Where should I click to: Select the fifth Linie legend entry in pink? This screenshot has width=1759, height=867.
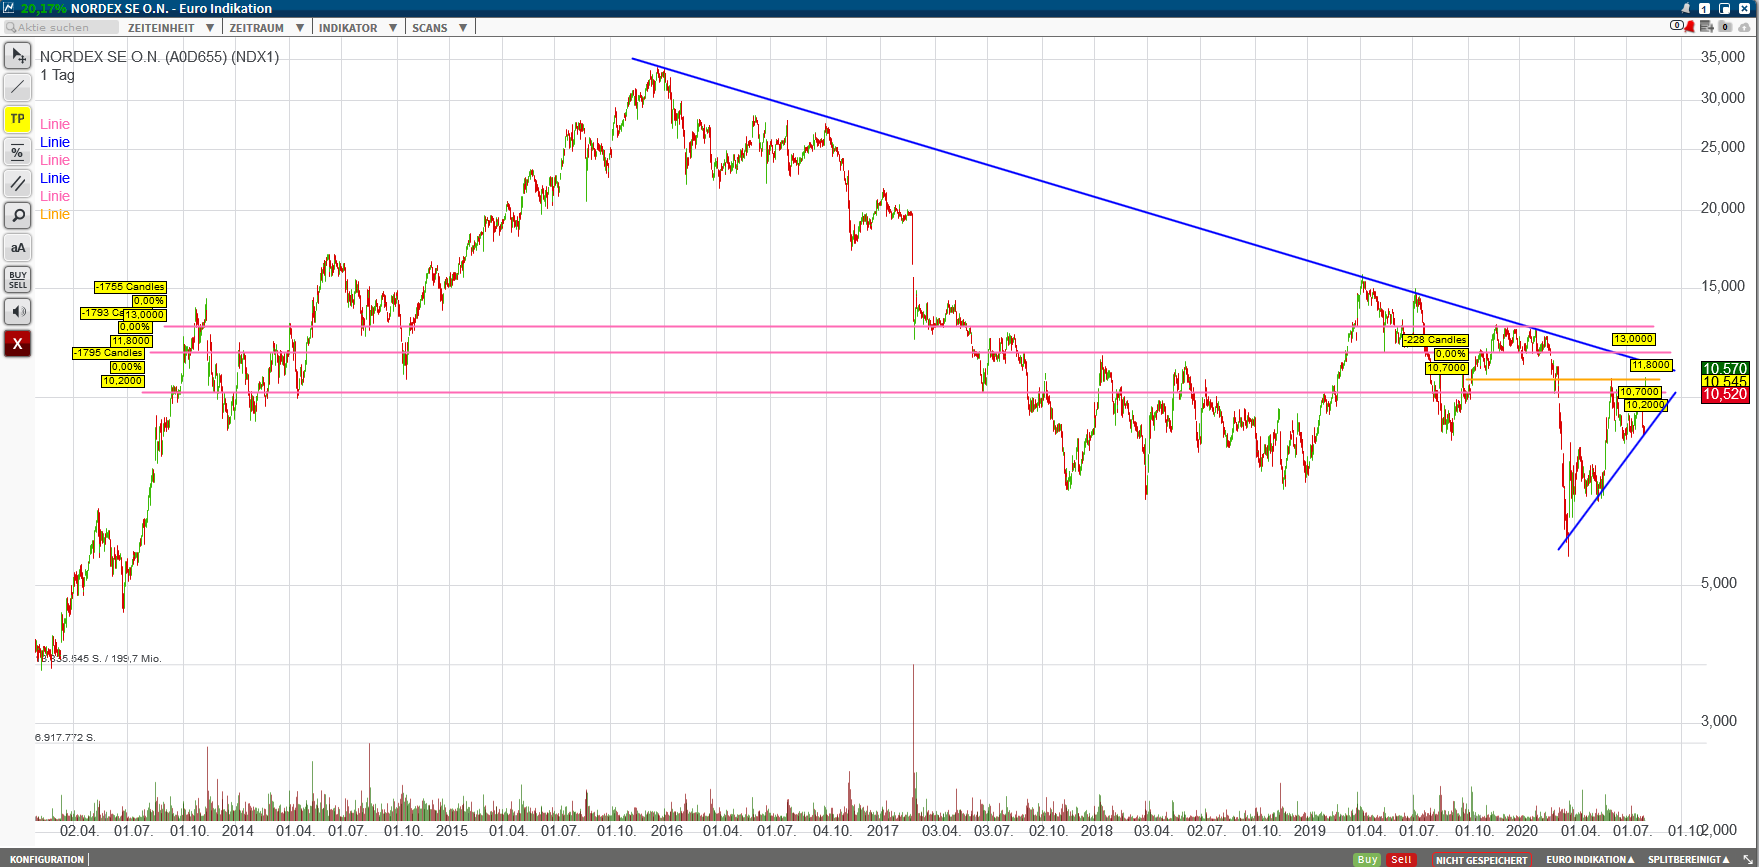(55, 196)
